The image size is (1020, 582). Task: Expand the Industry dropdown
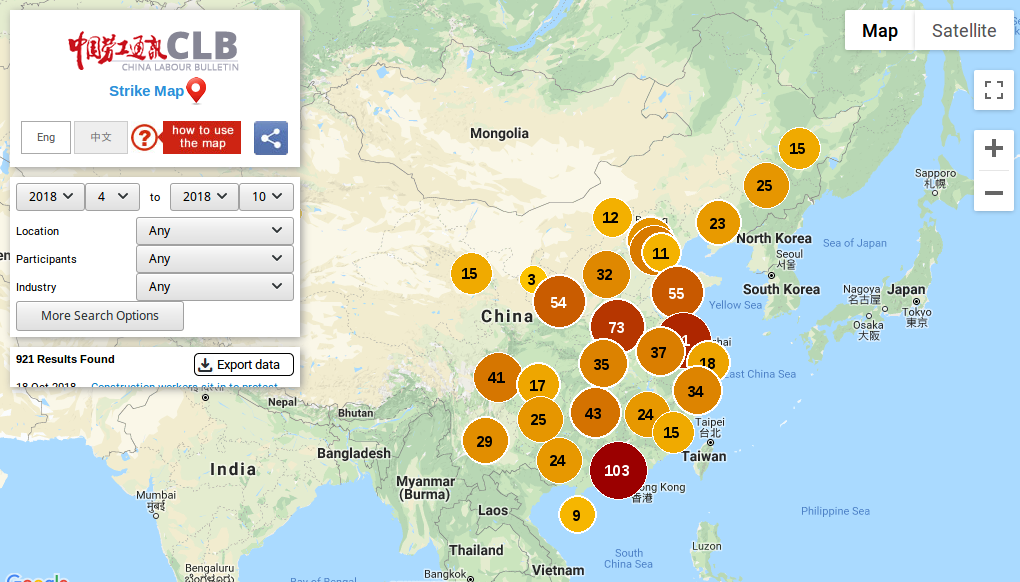coord(215,287)
